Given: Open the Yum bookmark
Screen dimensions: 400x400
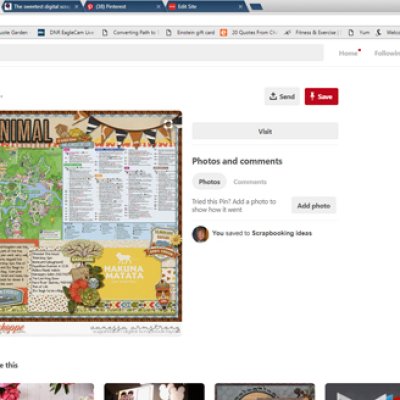Looking at the screenshot, I should click(359, 33).
